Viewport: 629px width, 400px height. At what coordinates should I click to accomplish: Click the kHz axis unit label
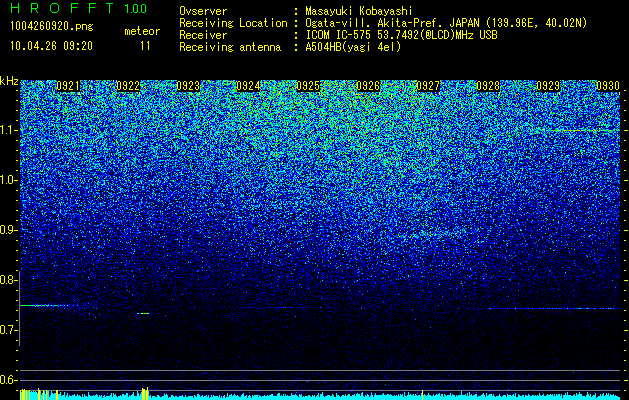point(9,81)
